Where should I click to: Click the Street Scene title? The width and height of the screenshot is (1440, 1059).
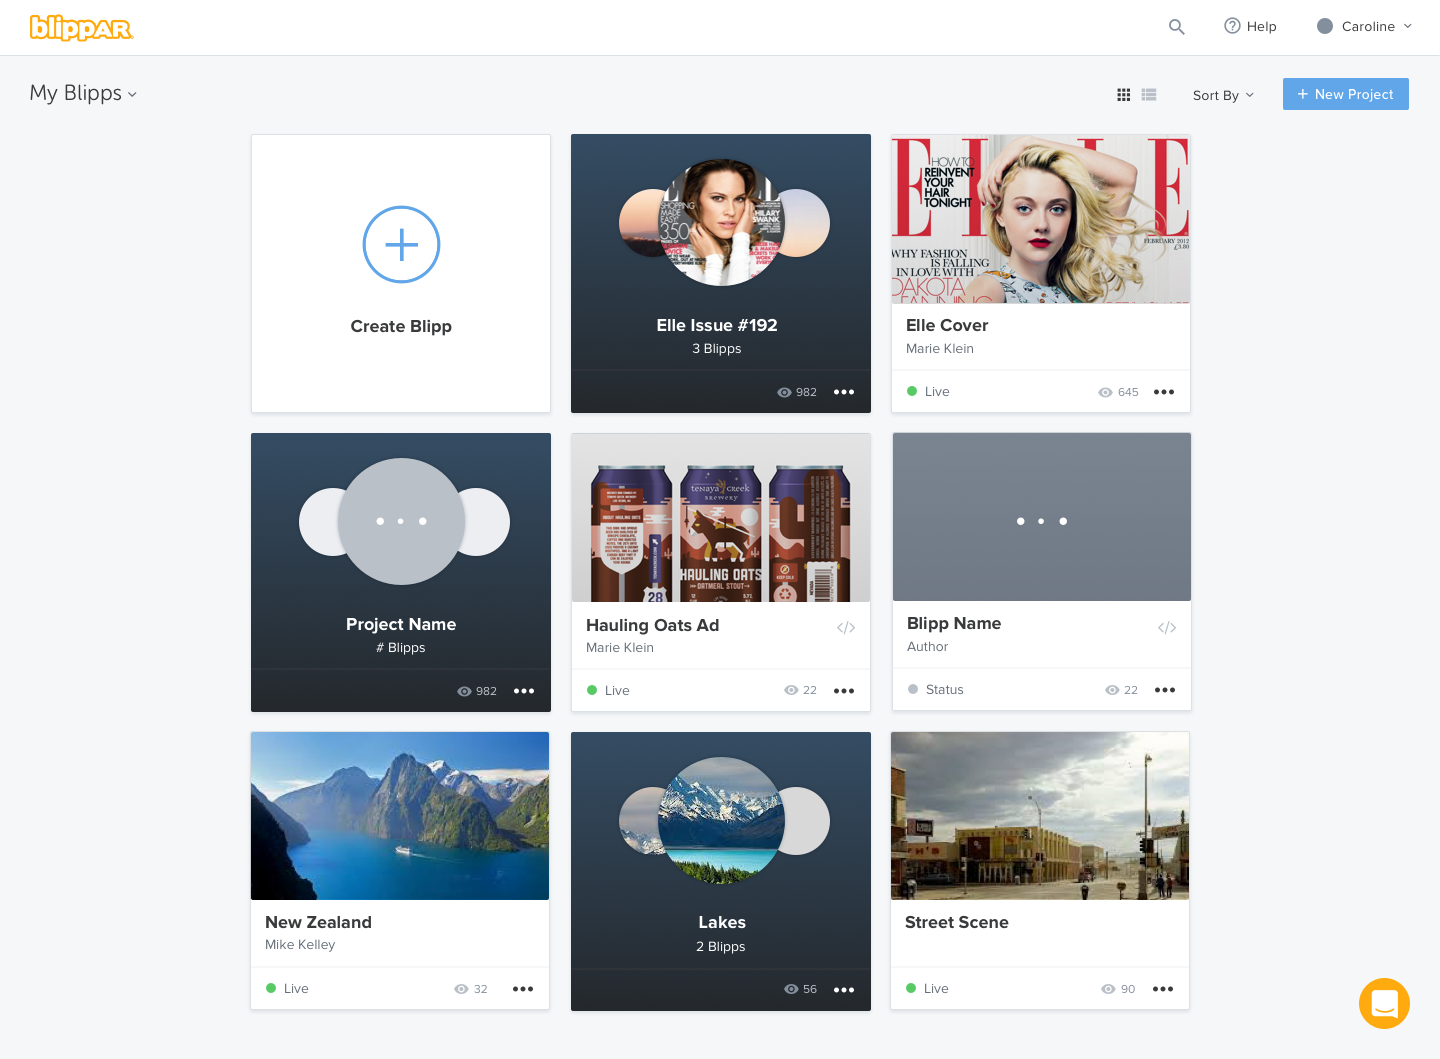(957, 922)
